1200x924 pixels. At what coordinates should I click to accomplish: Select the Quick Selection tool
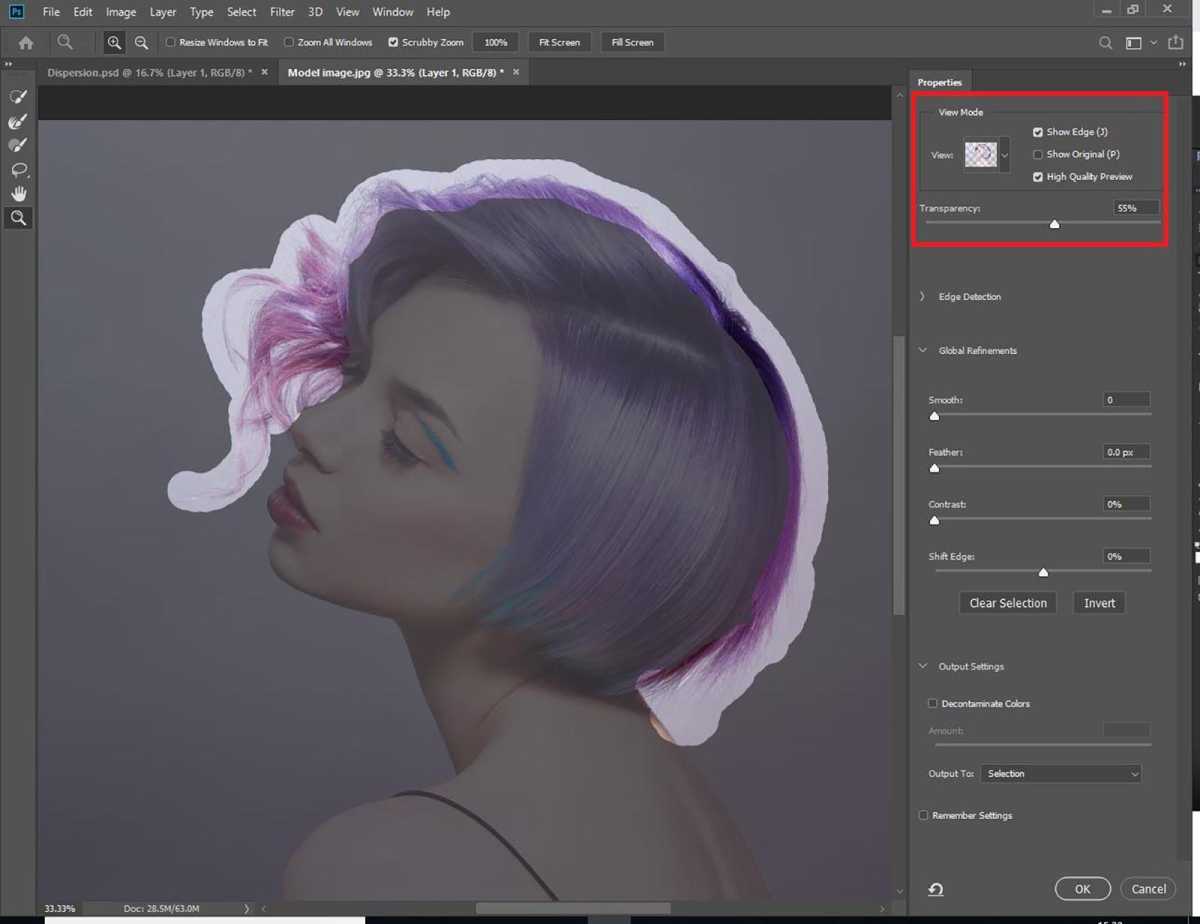(x=17, y=96)
